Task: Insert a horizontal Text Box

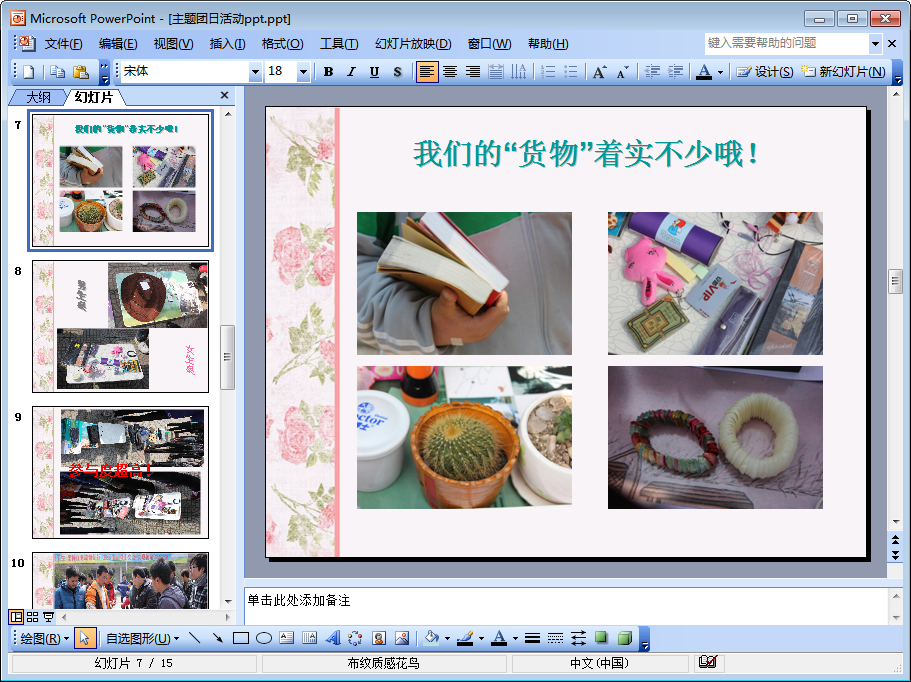Action: [x=286, y=638]
